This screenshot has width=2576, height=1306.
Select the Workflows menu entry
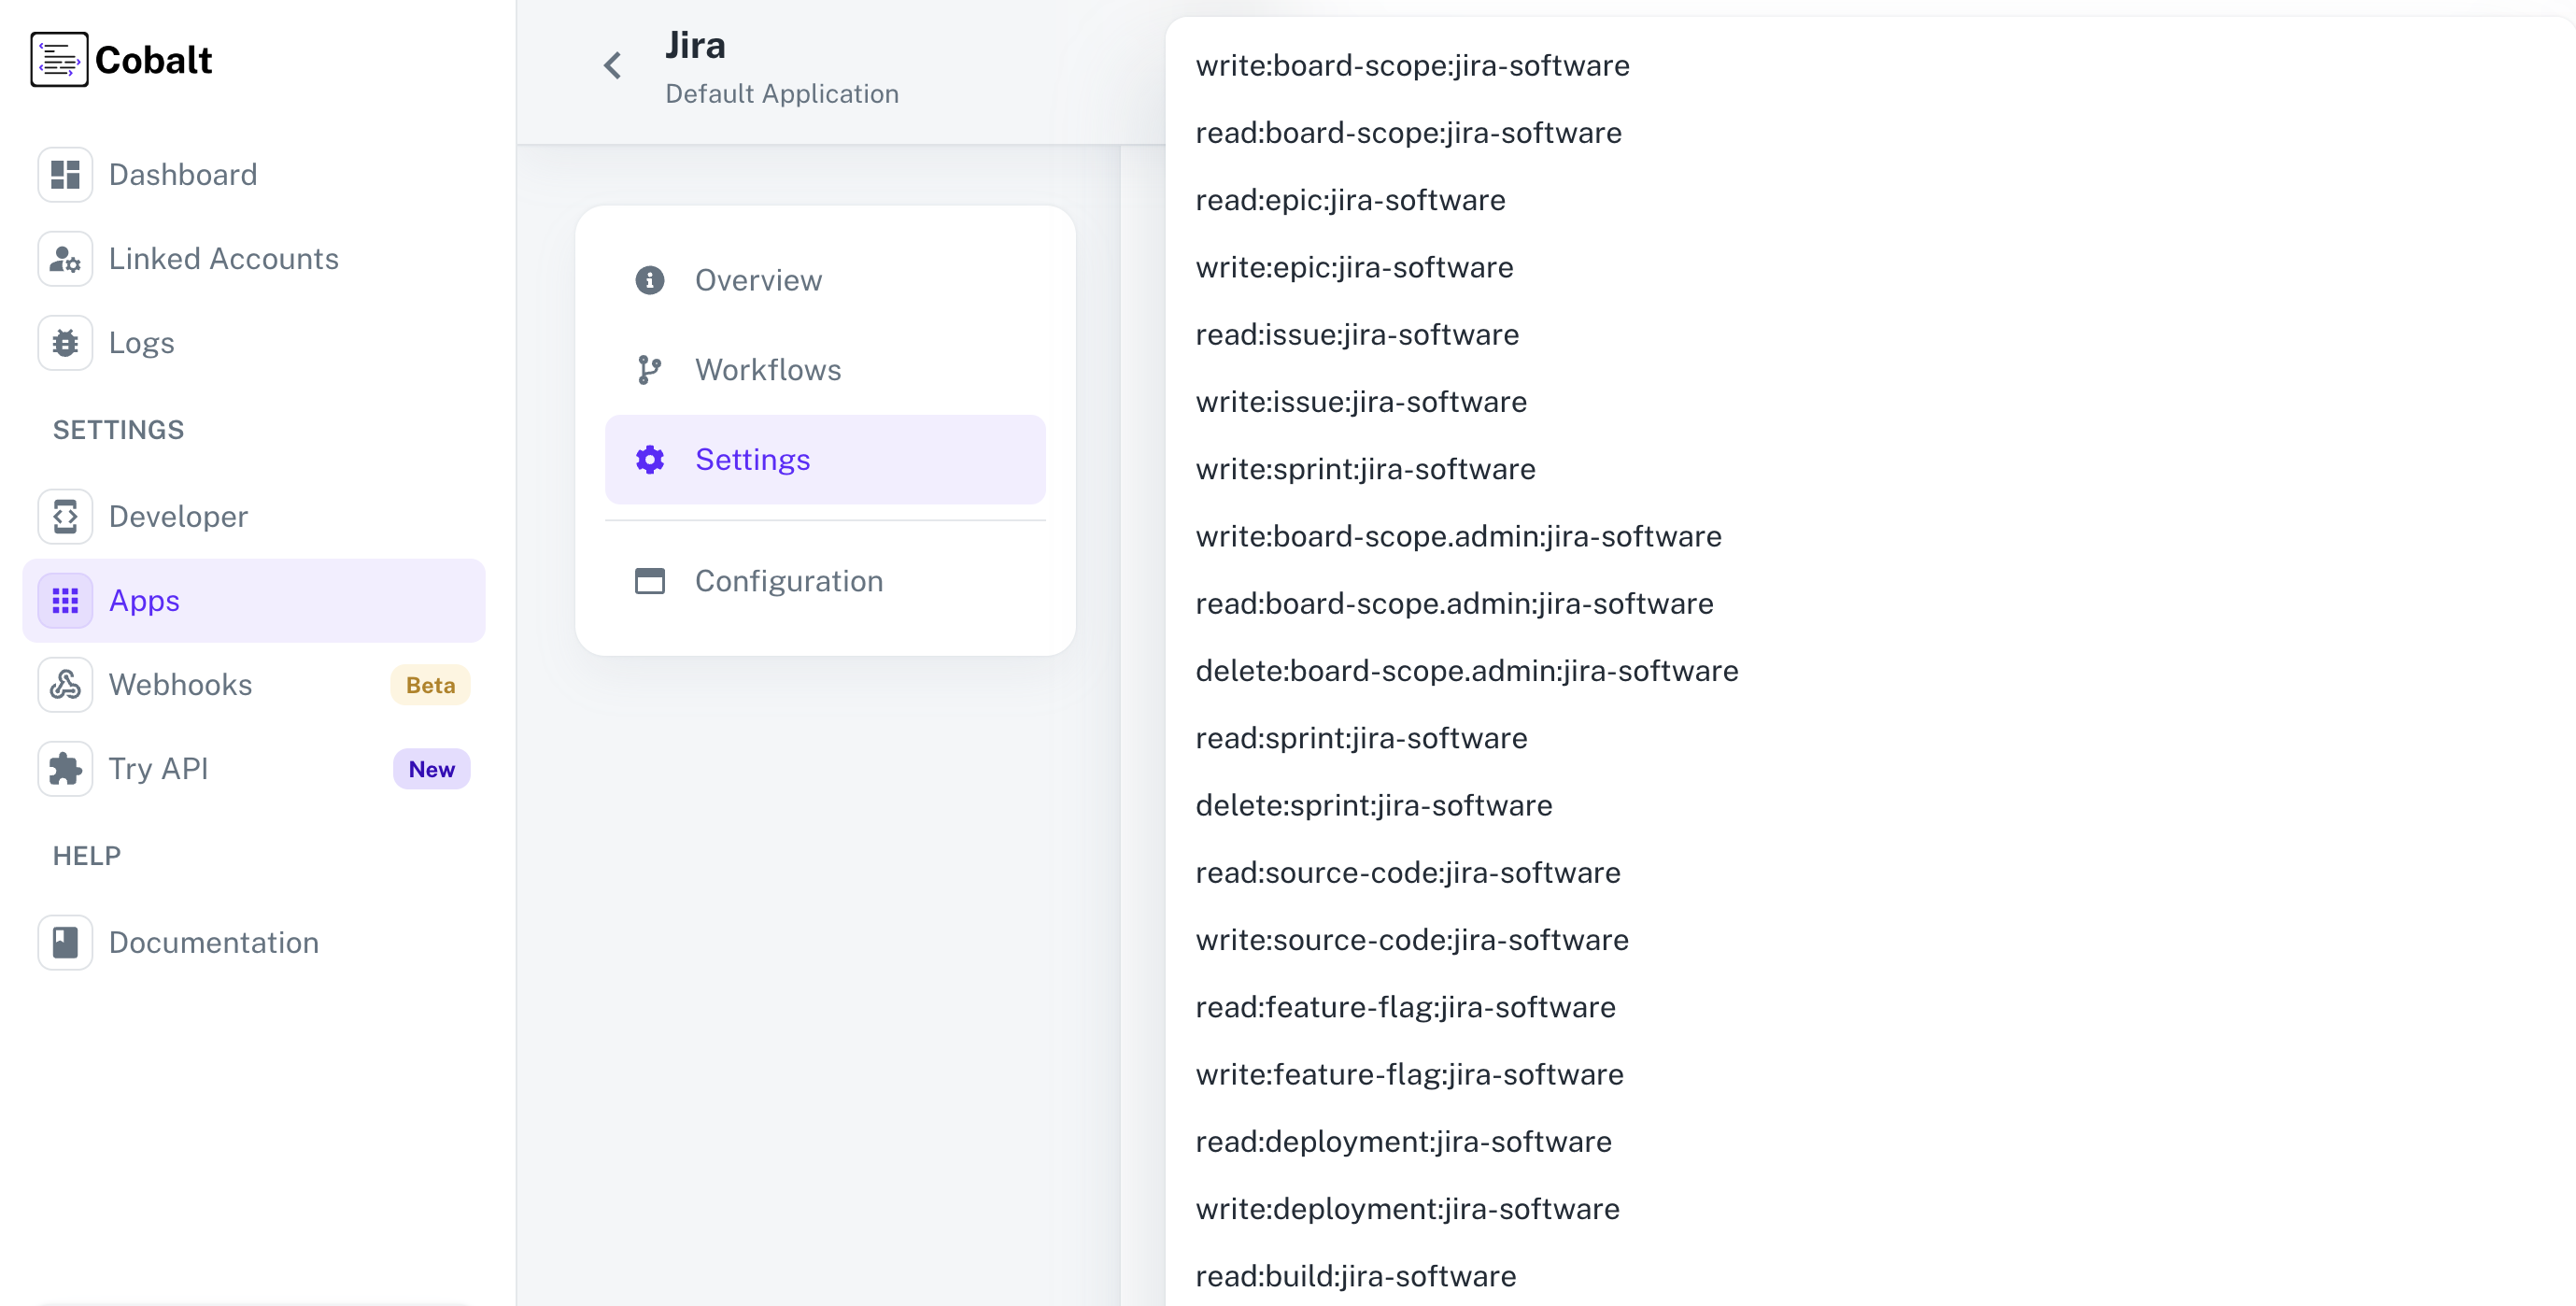[x=768, y=369]
